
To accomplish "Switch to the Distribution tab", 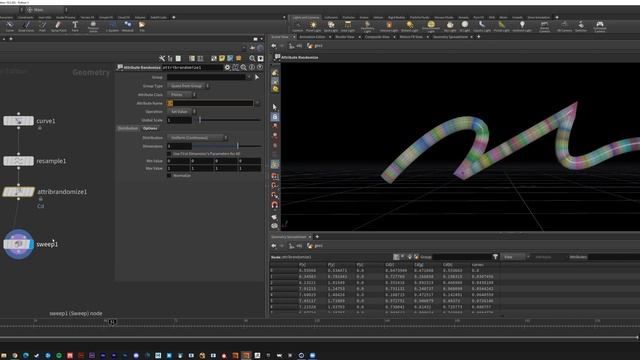I will (x=128, y=128).
